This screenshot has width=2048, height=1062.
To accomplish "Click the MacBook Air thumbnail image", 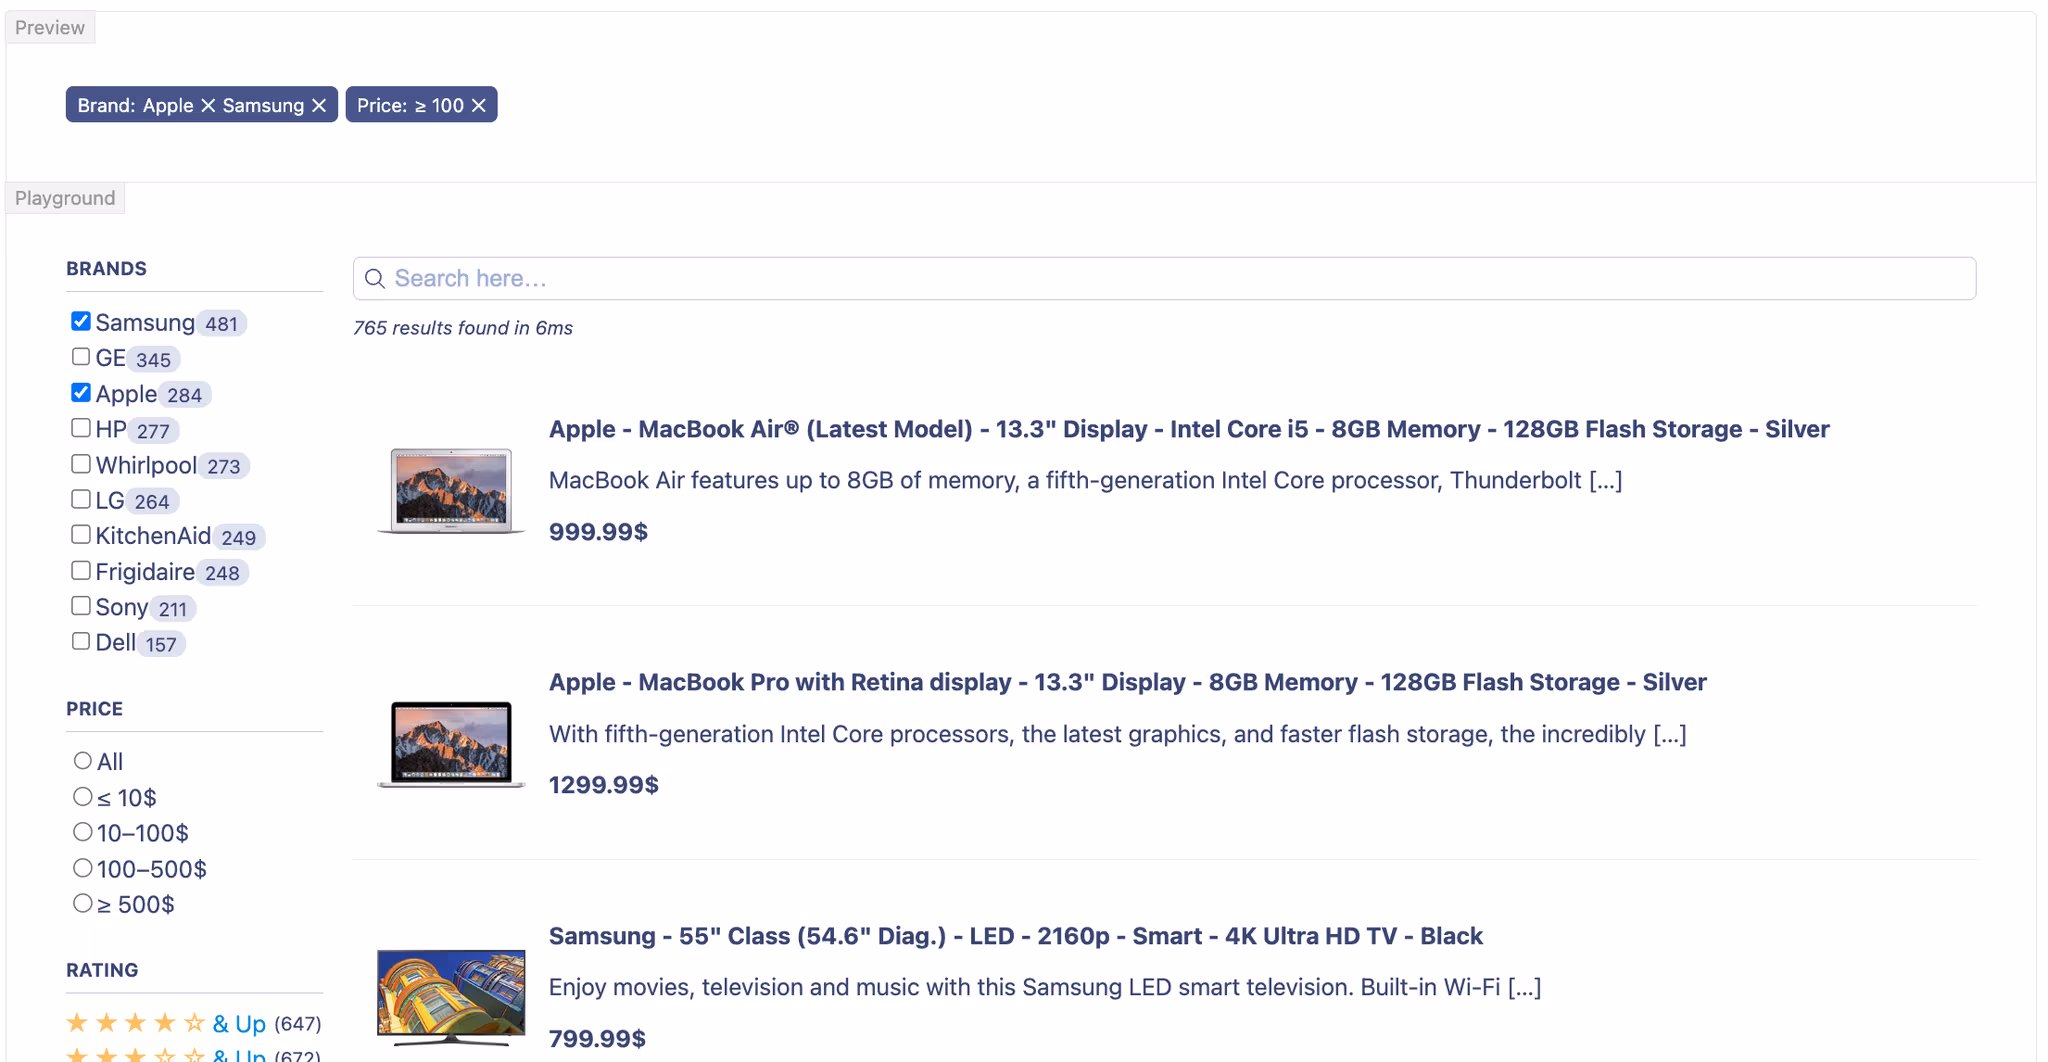I will pyautogui.click(x=451, y=491).
